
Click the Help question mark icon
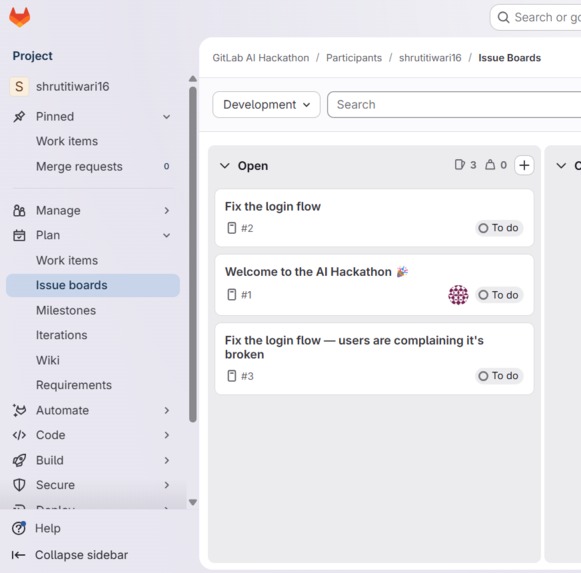[x=19, y=528]
